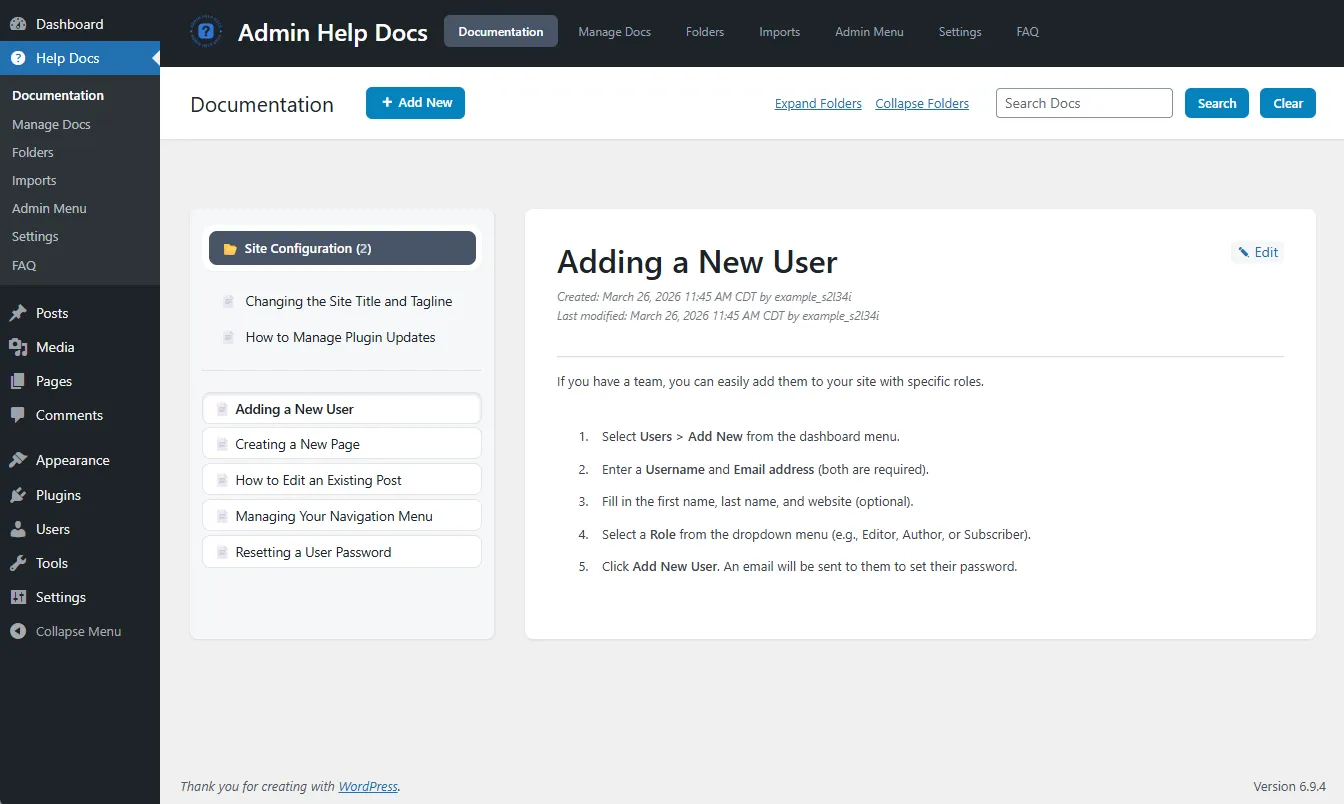Open the Manage Docs tab in header
The image size is (1344, 804).
click(614, 32)
